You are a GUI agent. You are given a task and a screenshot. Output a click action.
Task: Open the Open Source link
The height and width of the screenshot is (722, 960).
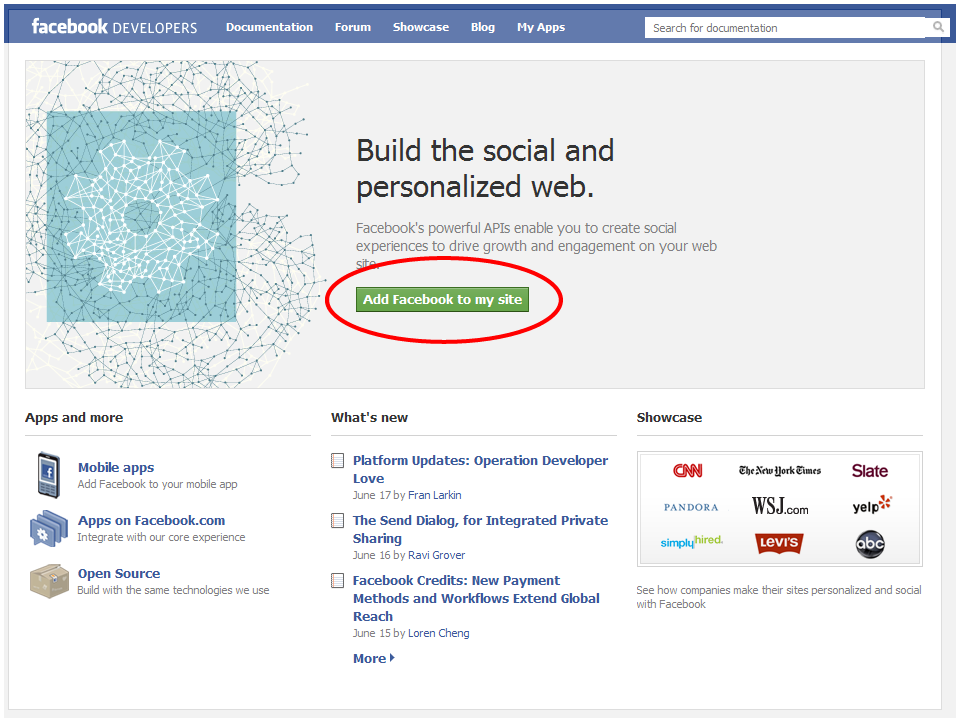(x=119, y=574)
